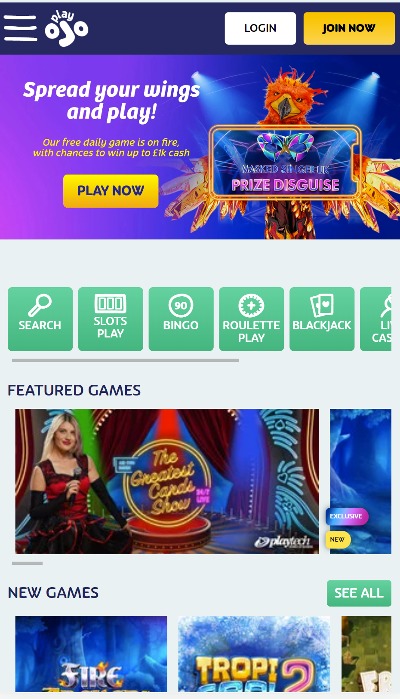Open the Tropicool 2 game thumbnail
The width and height of the screenshot is (400, 699).
(x=254, y=654)
